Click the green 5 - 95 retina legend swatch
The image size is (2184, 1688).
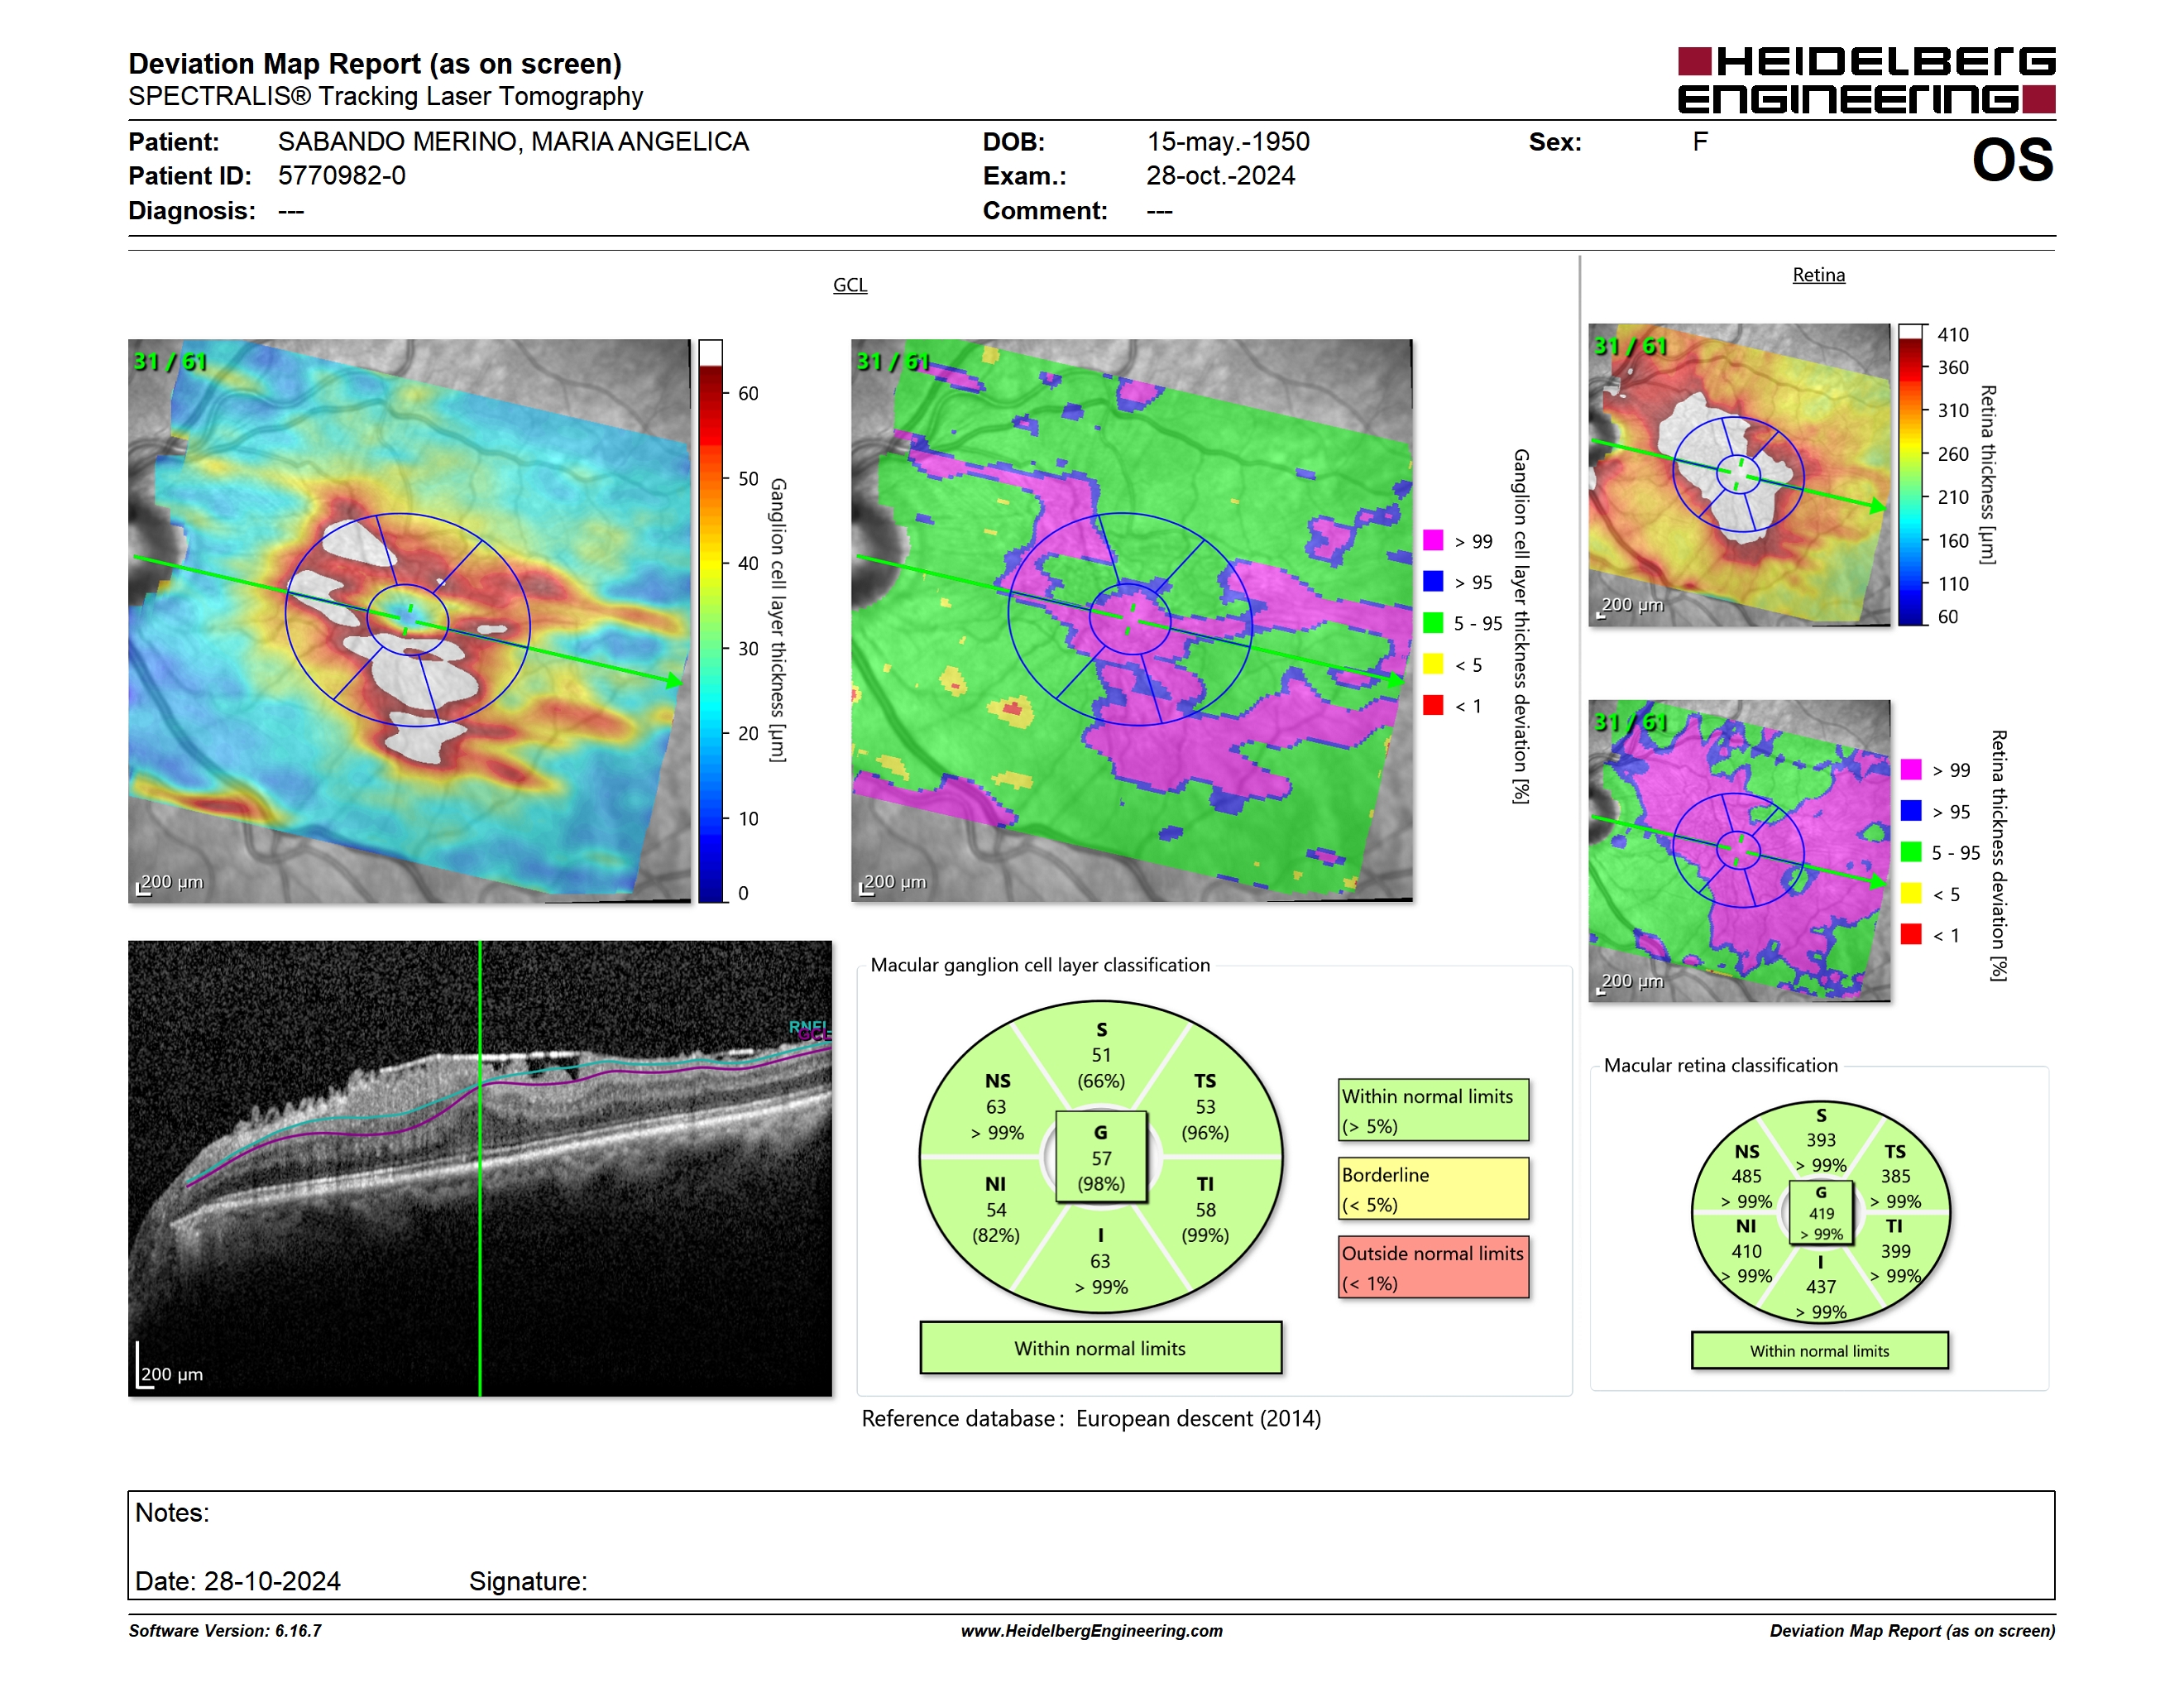pyautogui.click(x=1911, y=852)
